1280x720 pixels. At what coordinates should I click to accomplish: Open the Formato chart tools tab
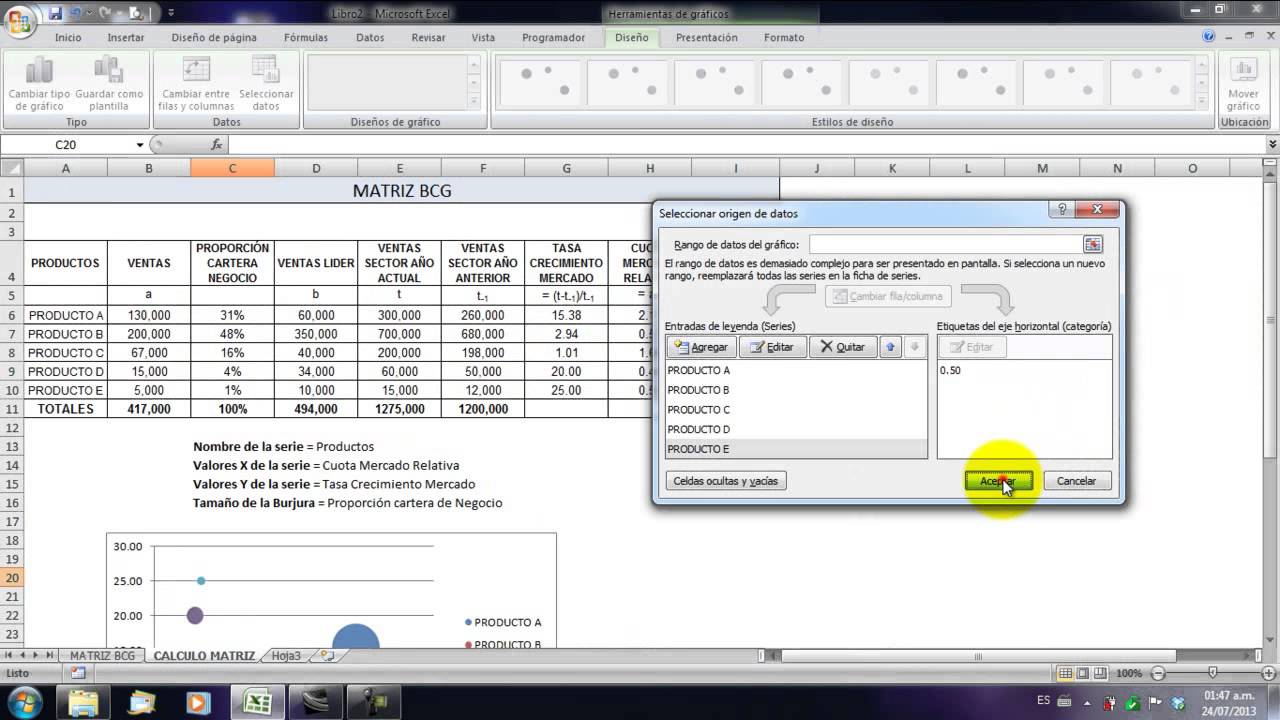pyautogui.click(x=784, y=38)
